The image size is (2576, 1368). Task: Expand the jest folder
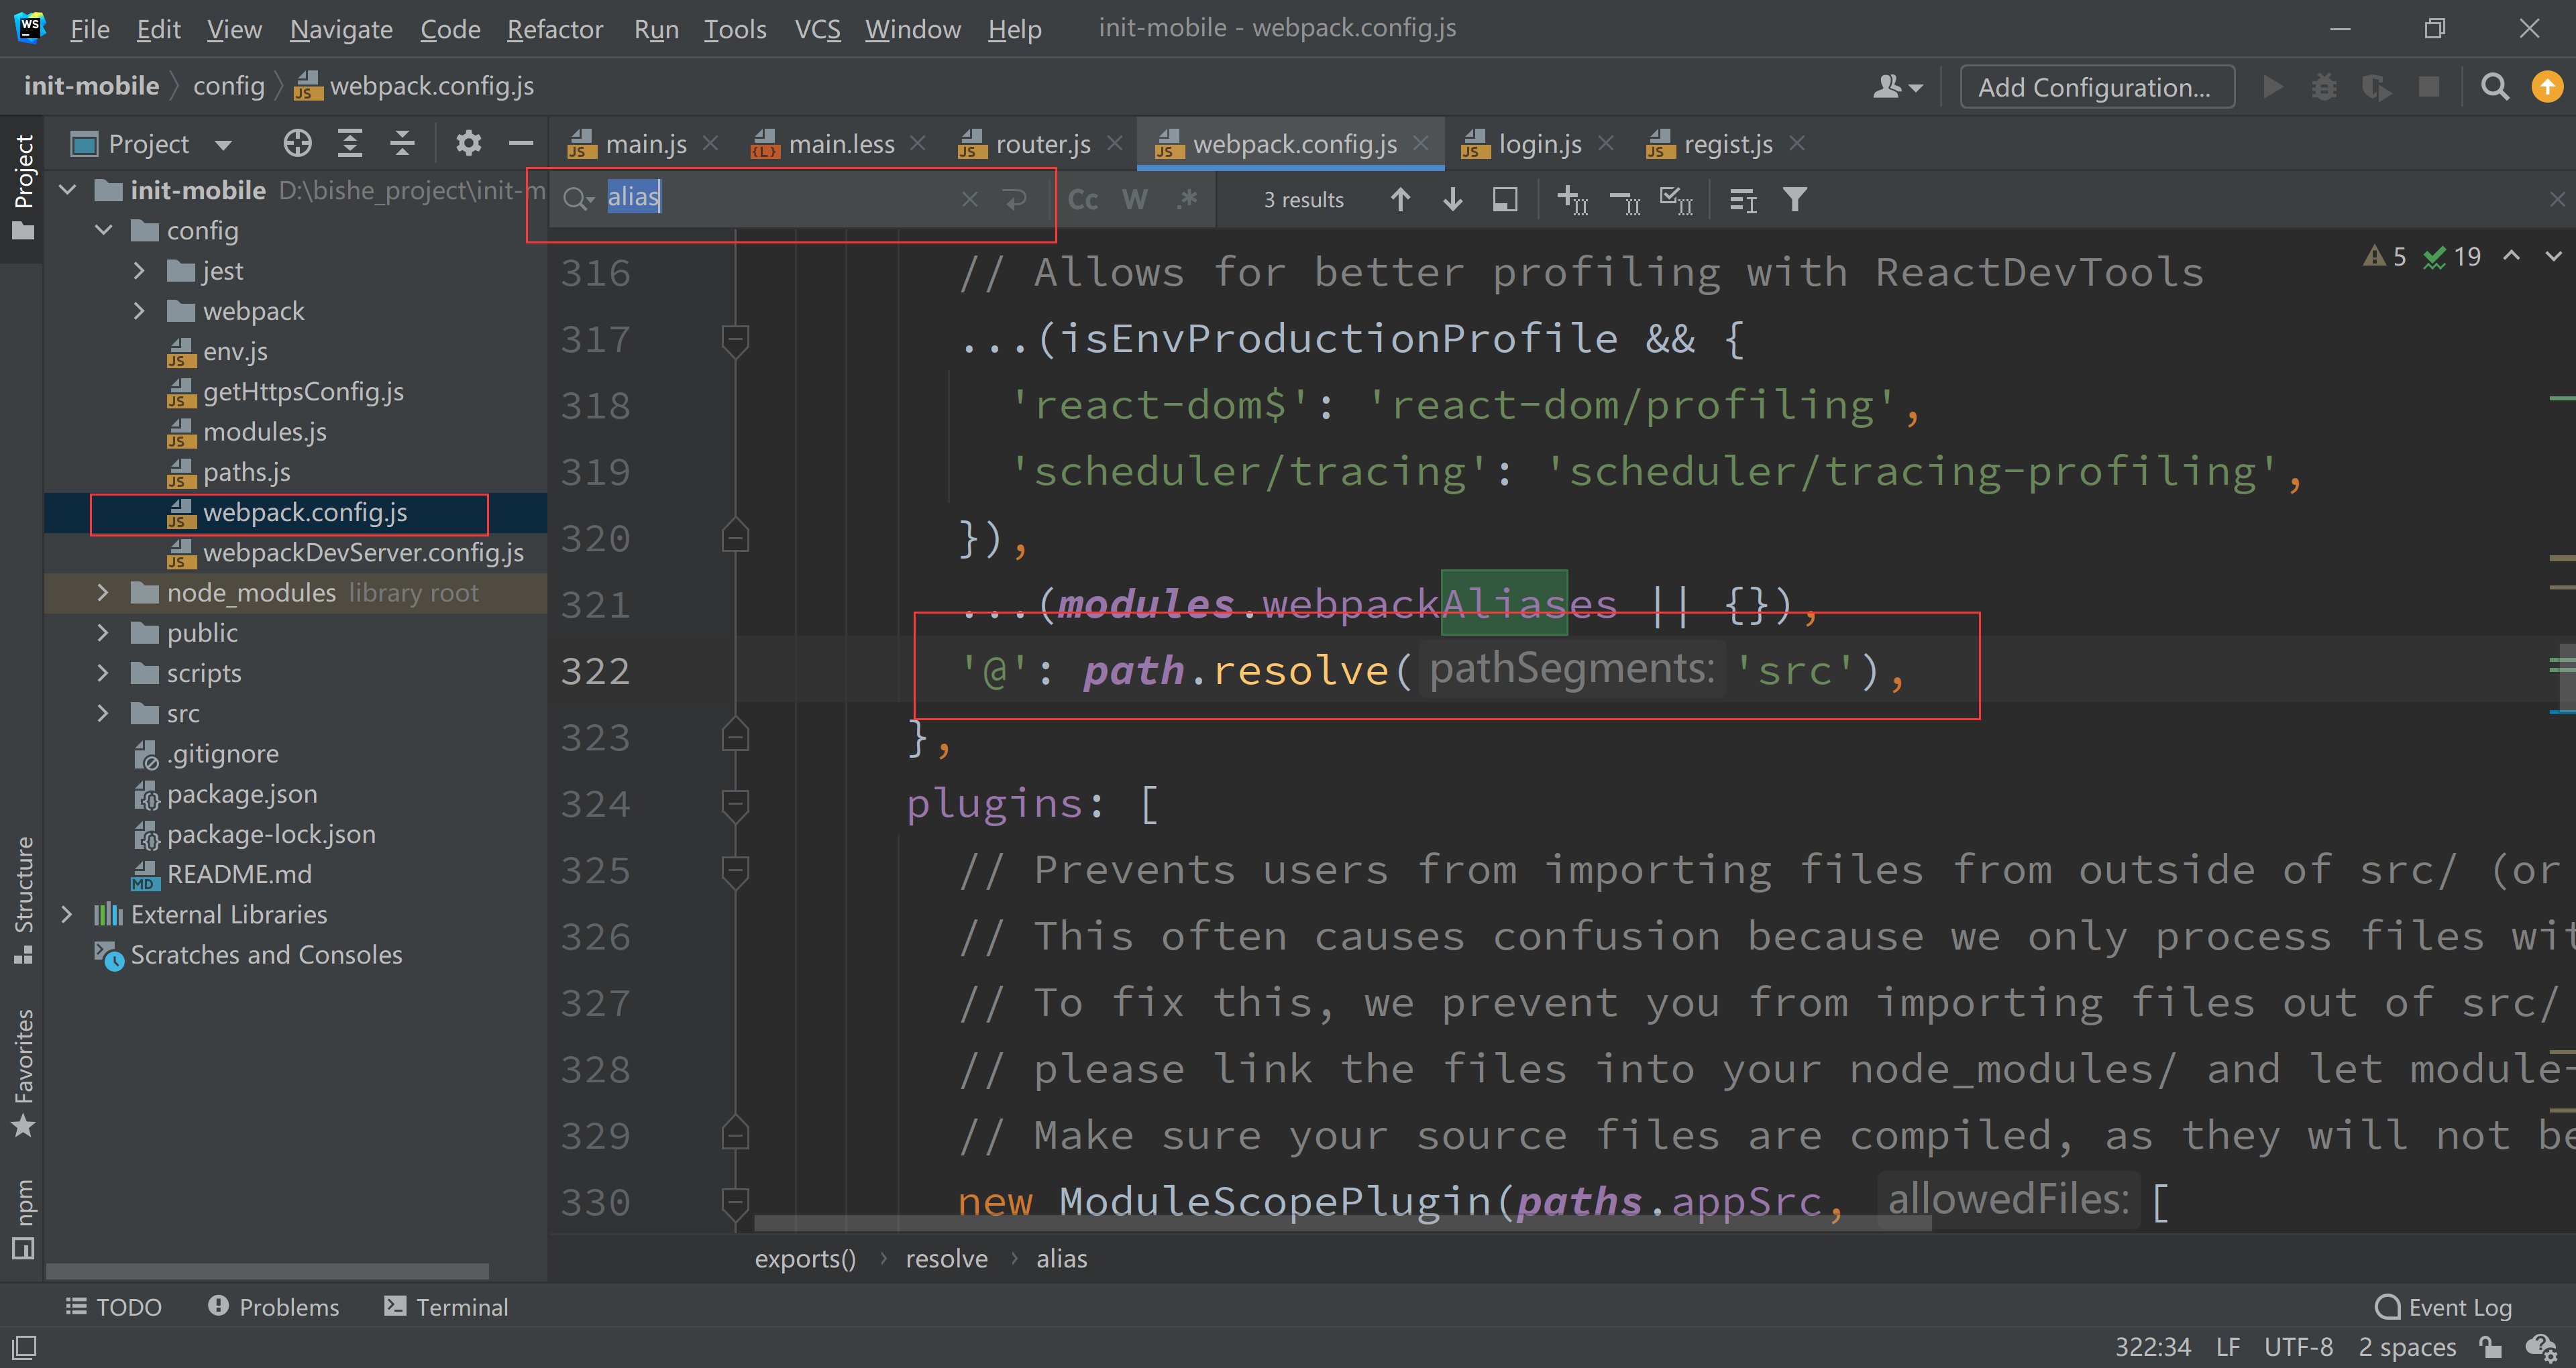tap(139, 270)
